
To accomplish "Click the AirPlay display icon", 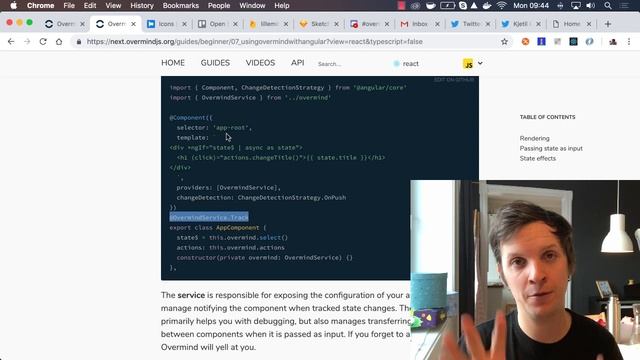I will click(576, 5).
